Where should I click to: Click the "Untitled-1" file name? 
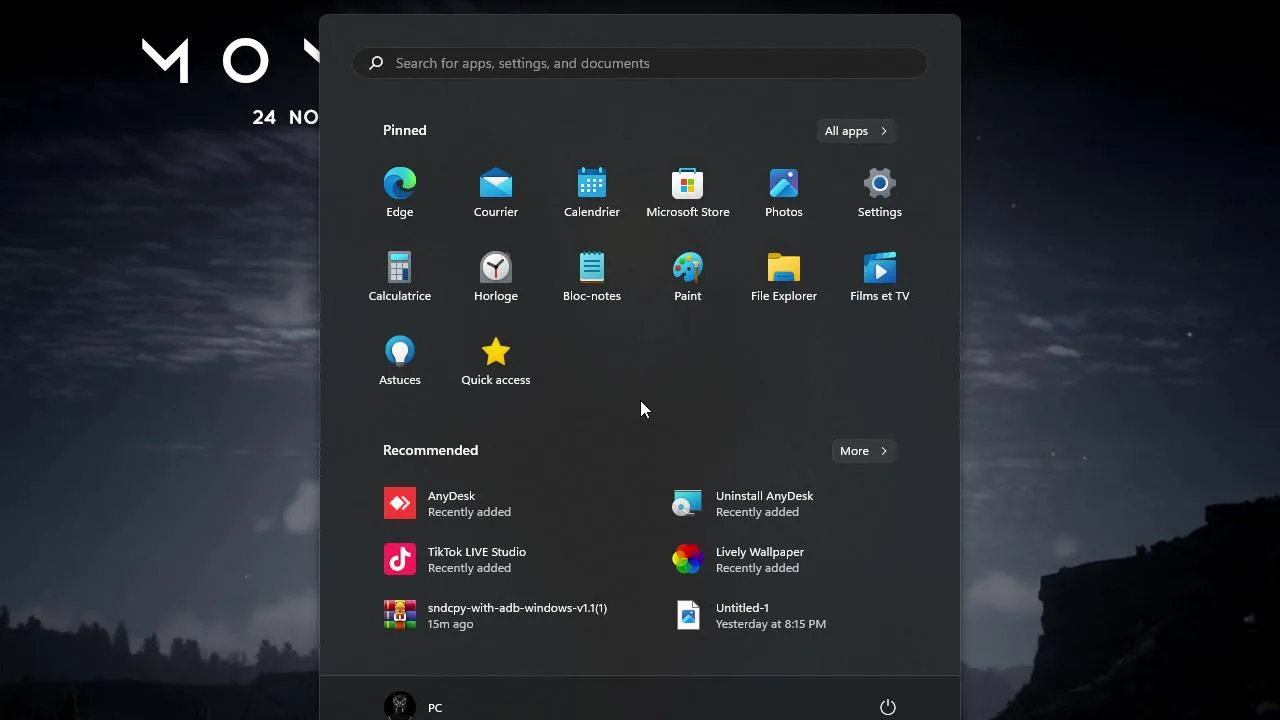(x=743, y=608)
